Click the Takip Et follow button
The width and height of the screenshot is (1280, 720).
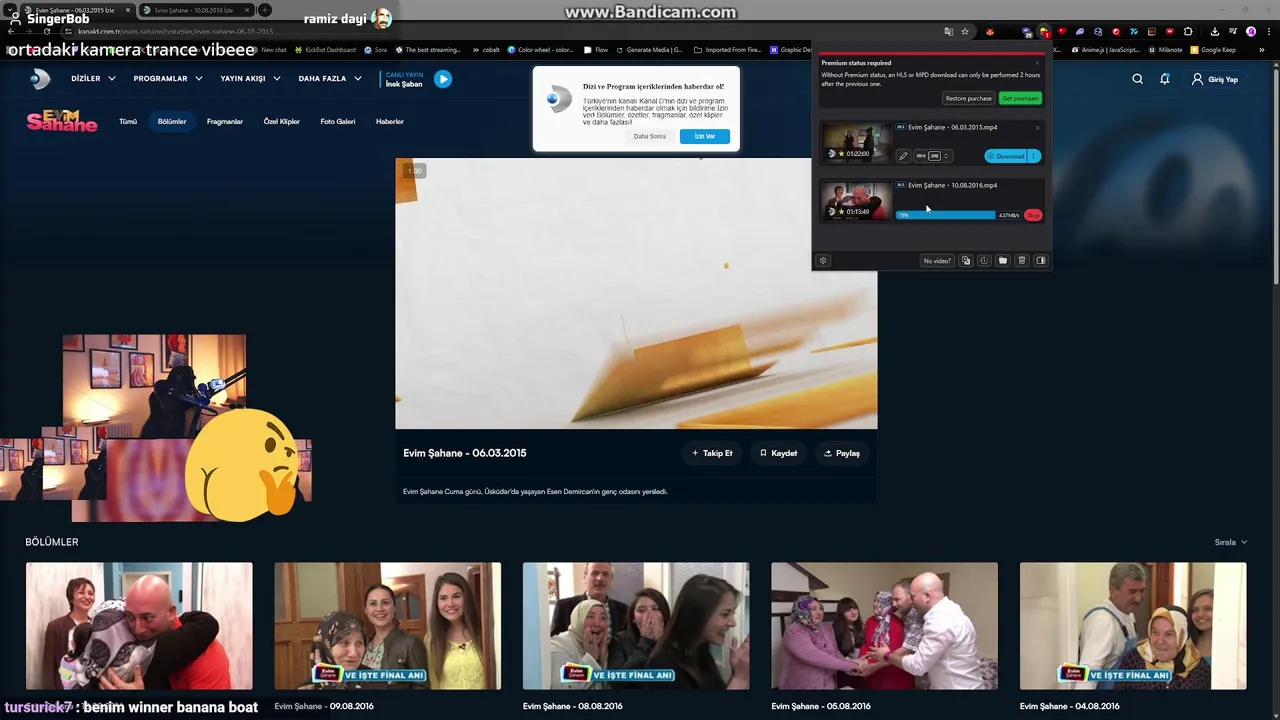click(x=712, y=453)
